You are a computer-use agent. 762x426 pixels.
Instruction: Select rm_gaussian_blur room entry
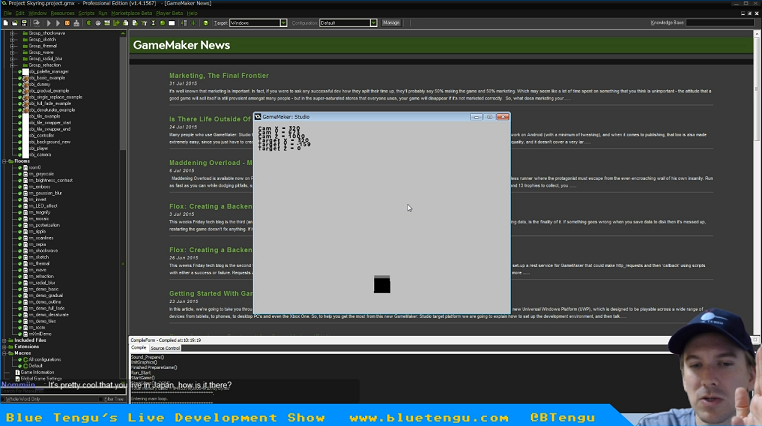click(x=45, y=193)
